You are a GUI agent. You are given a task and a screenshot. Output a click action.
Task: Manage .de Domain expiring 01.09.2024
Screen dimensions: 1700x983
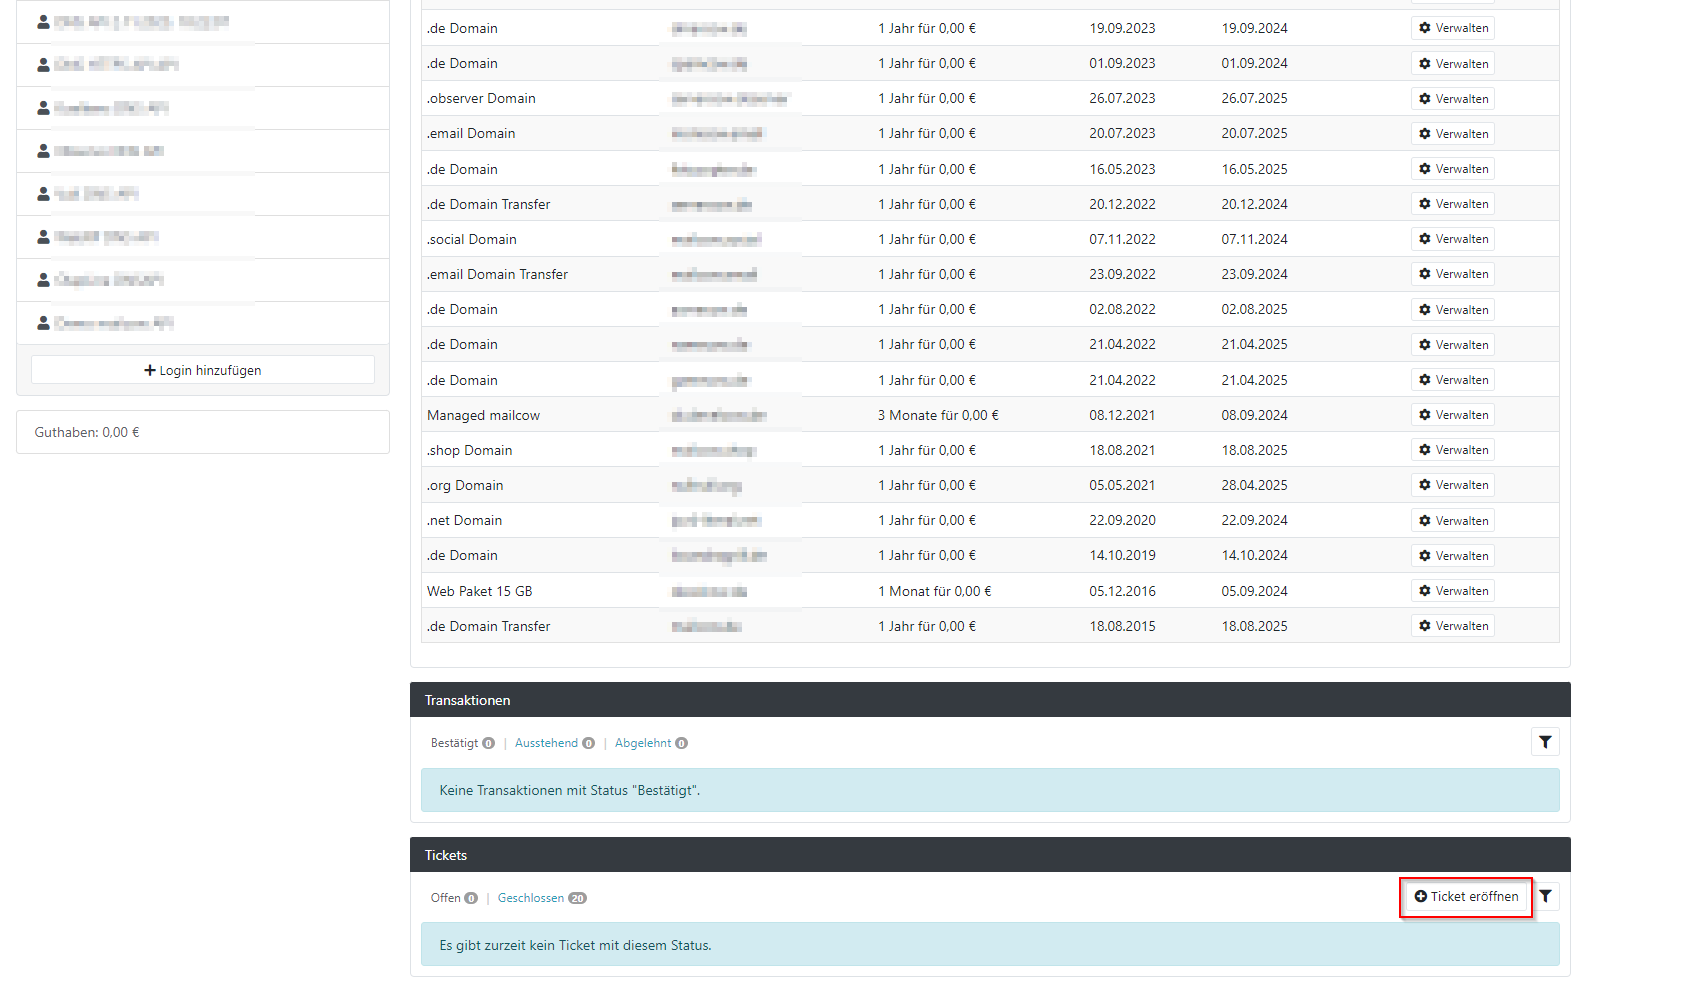point(1453,63)
